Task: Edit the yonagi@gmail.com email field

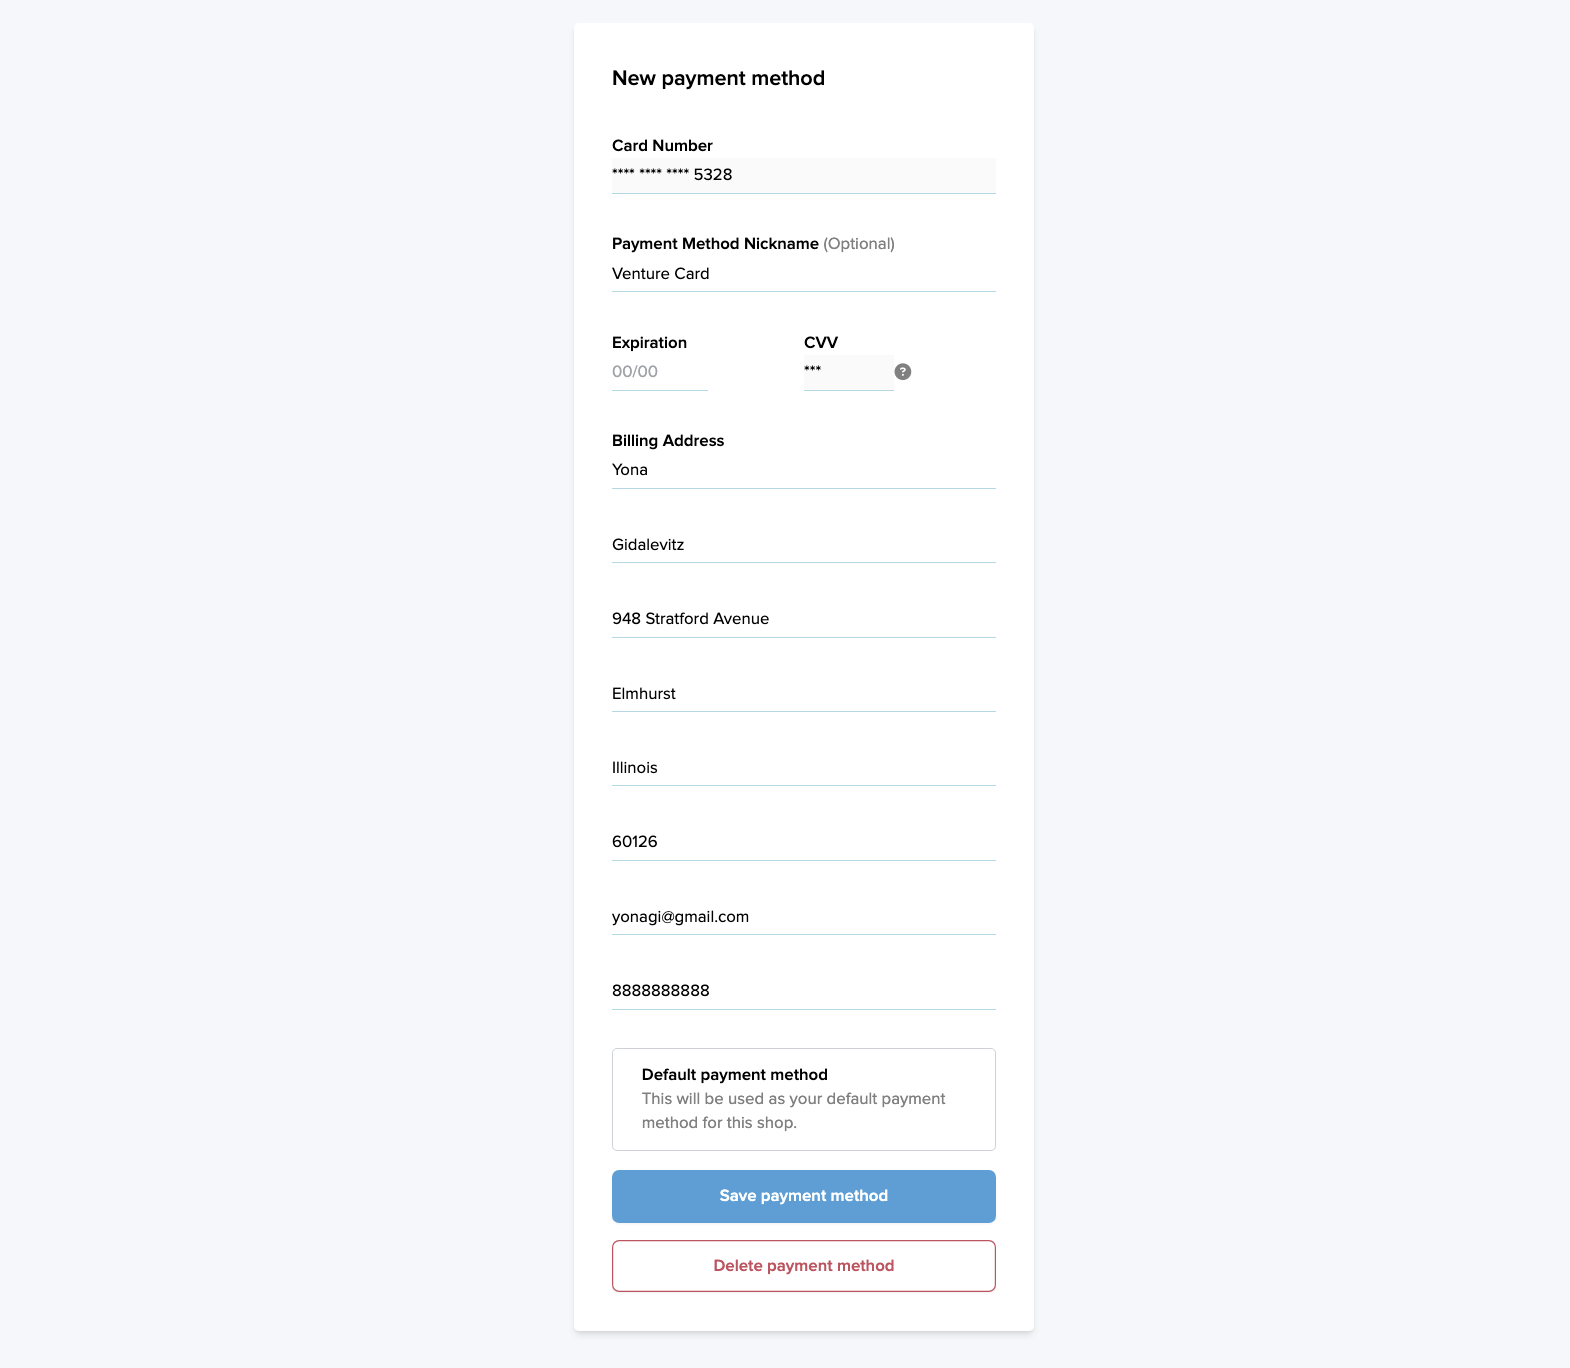Action: pyautogui.click(x=803, y=917)
